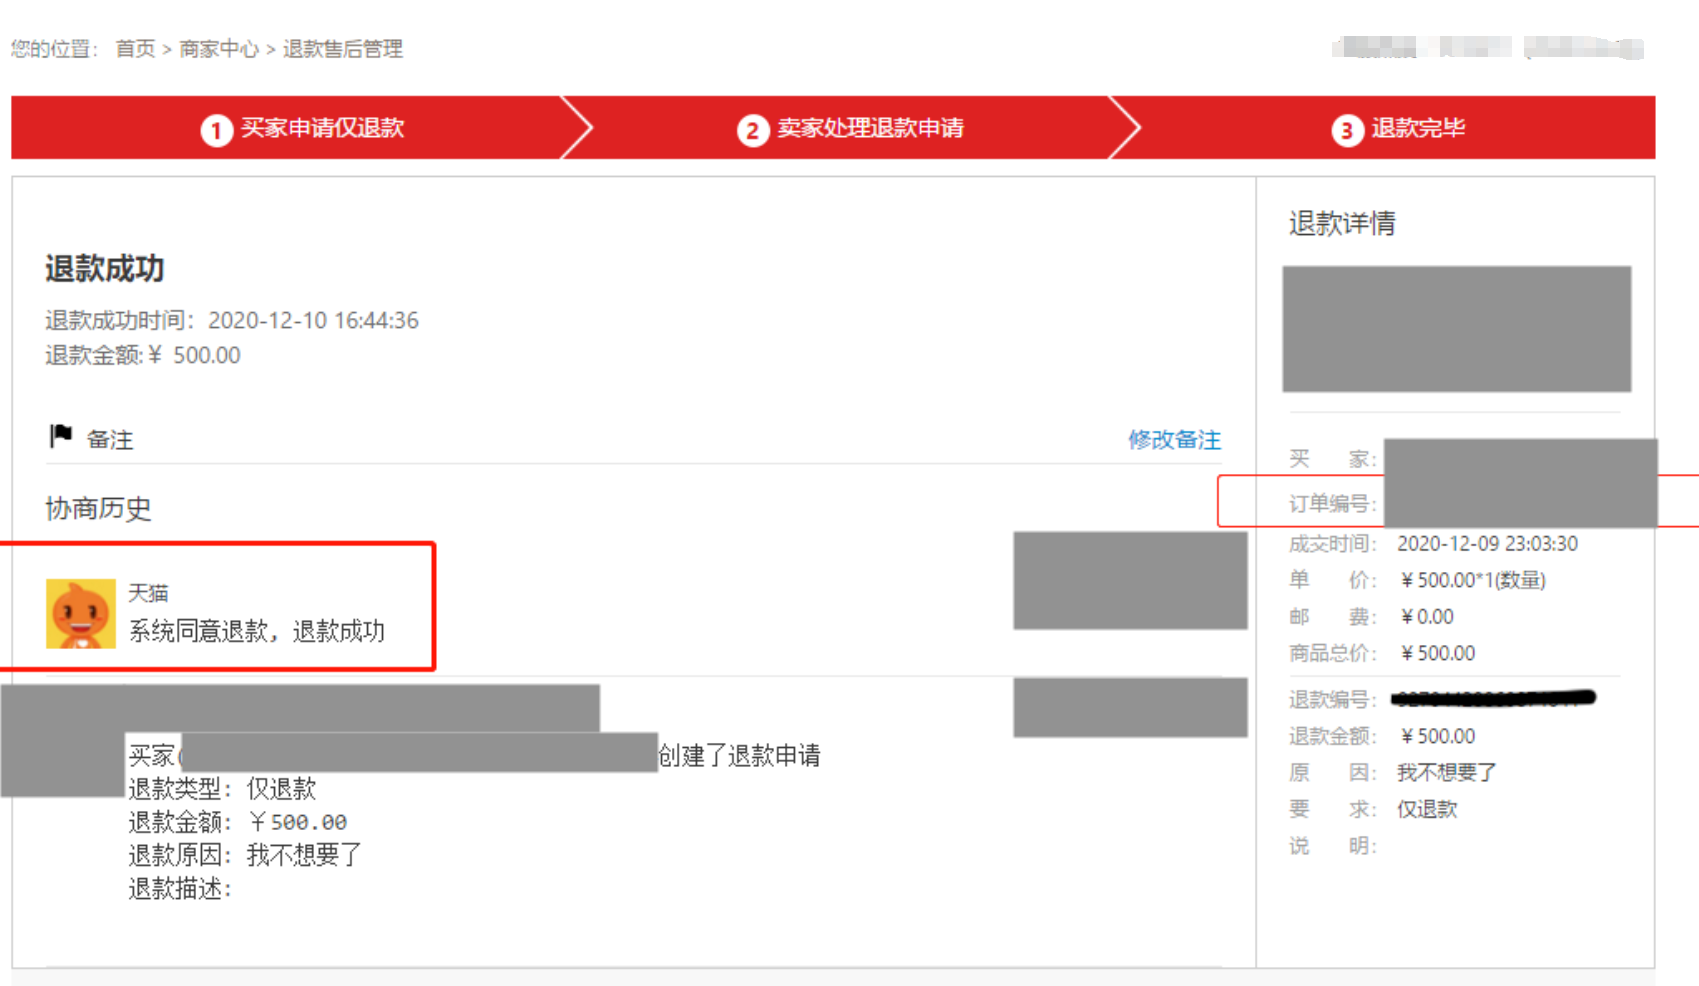Click 退款类型: 仅退款 in the history

coord(222,789)
